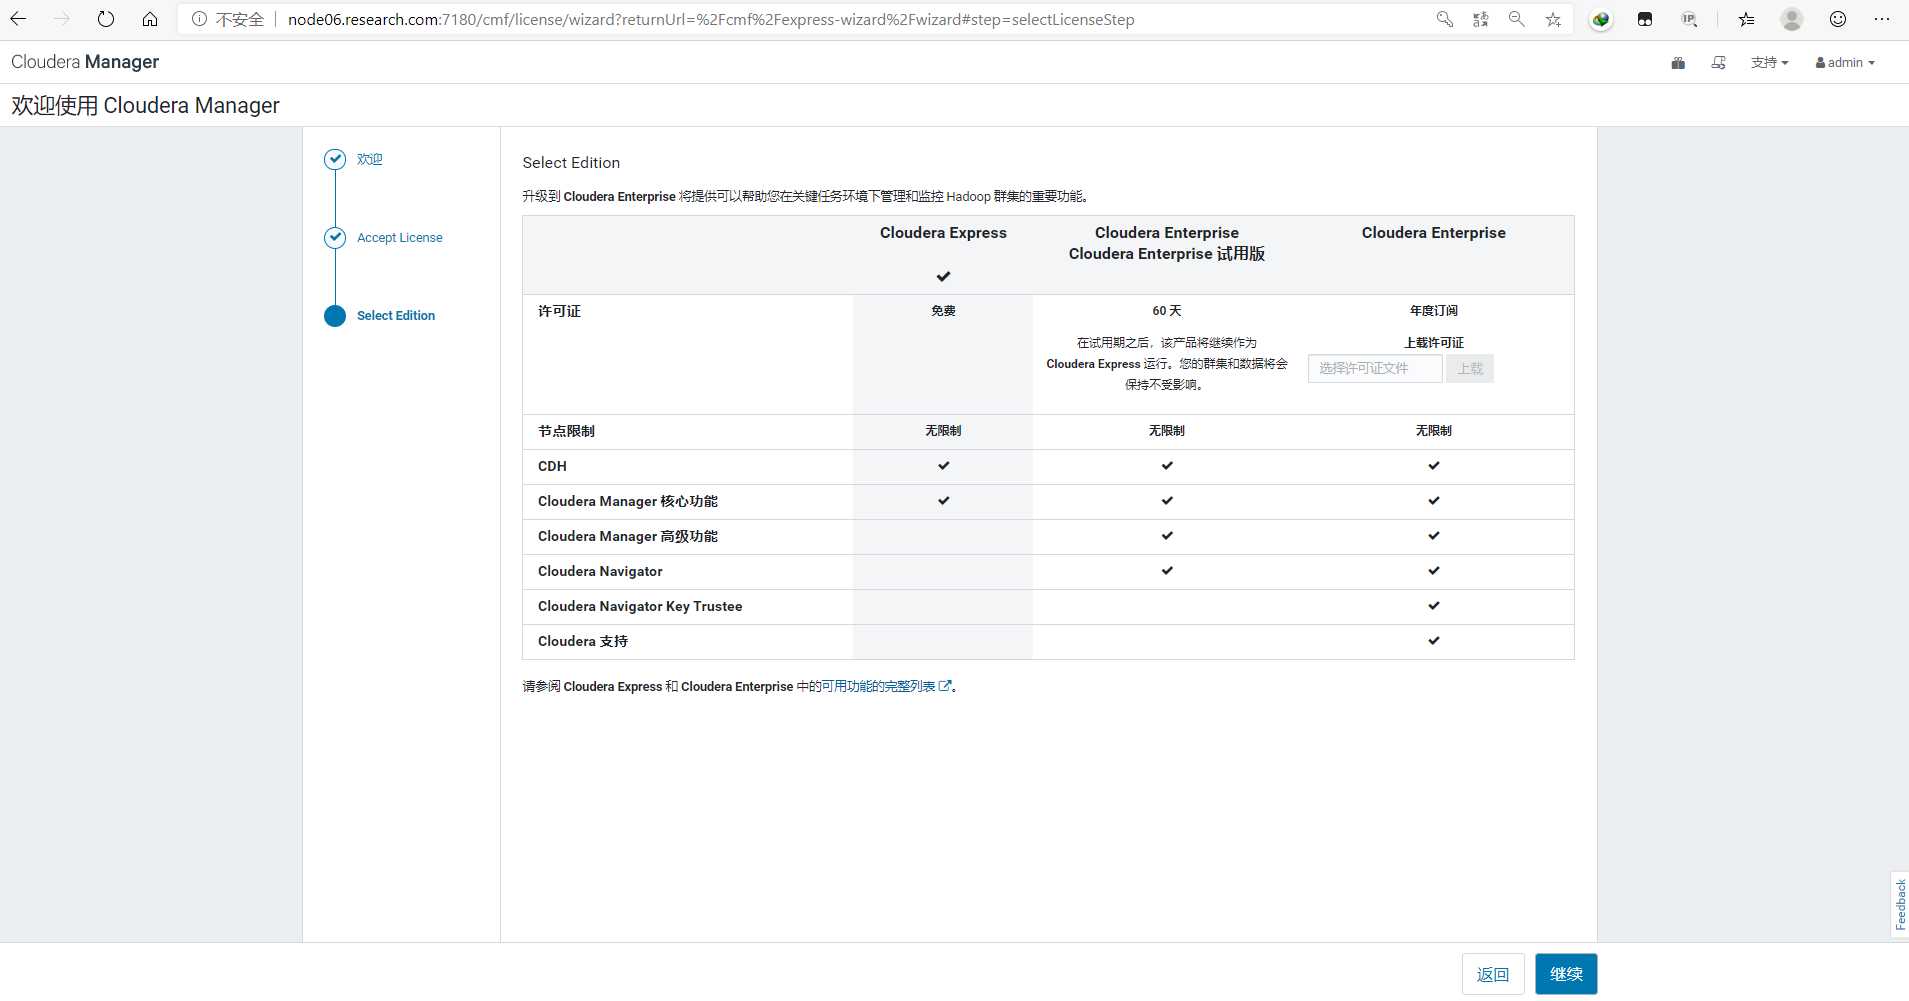This screenshot has height=1001, width=1909.
Task: Open the 可用功能的完整列表 link
Action: click(879, 687)
